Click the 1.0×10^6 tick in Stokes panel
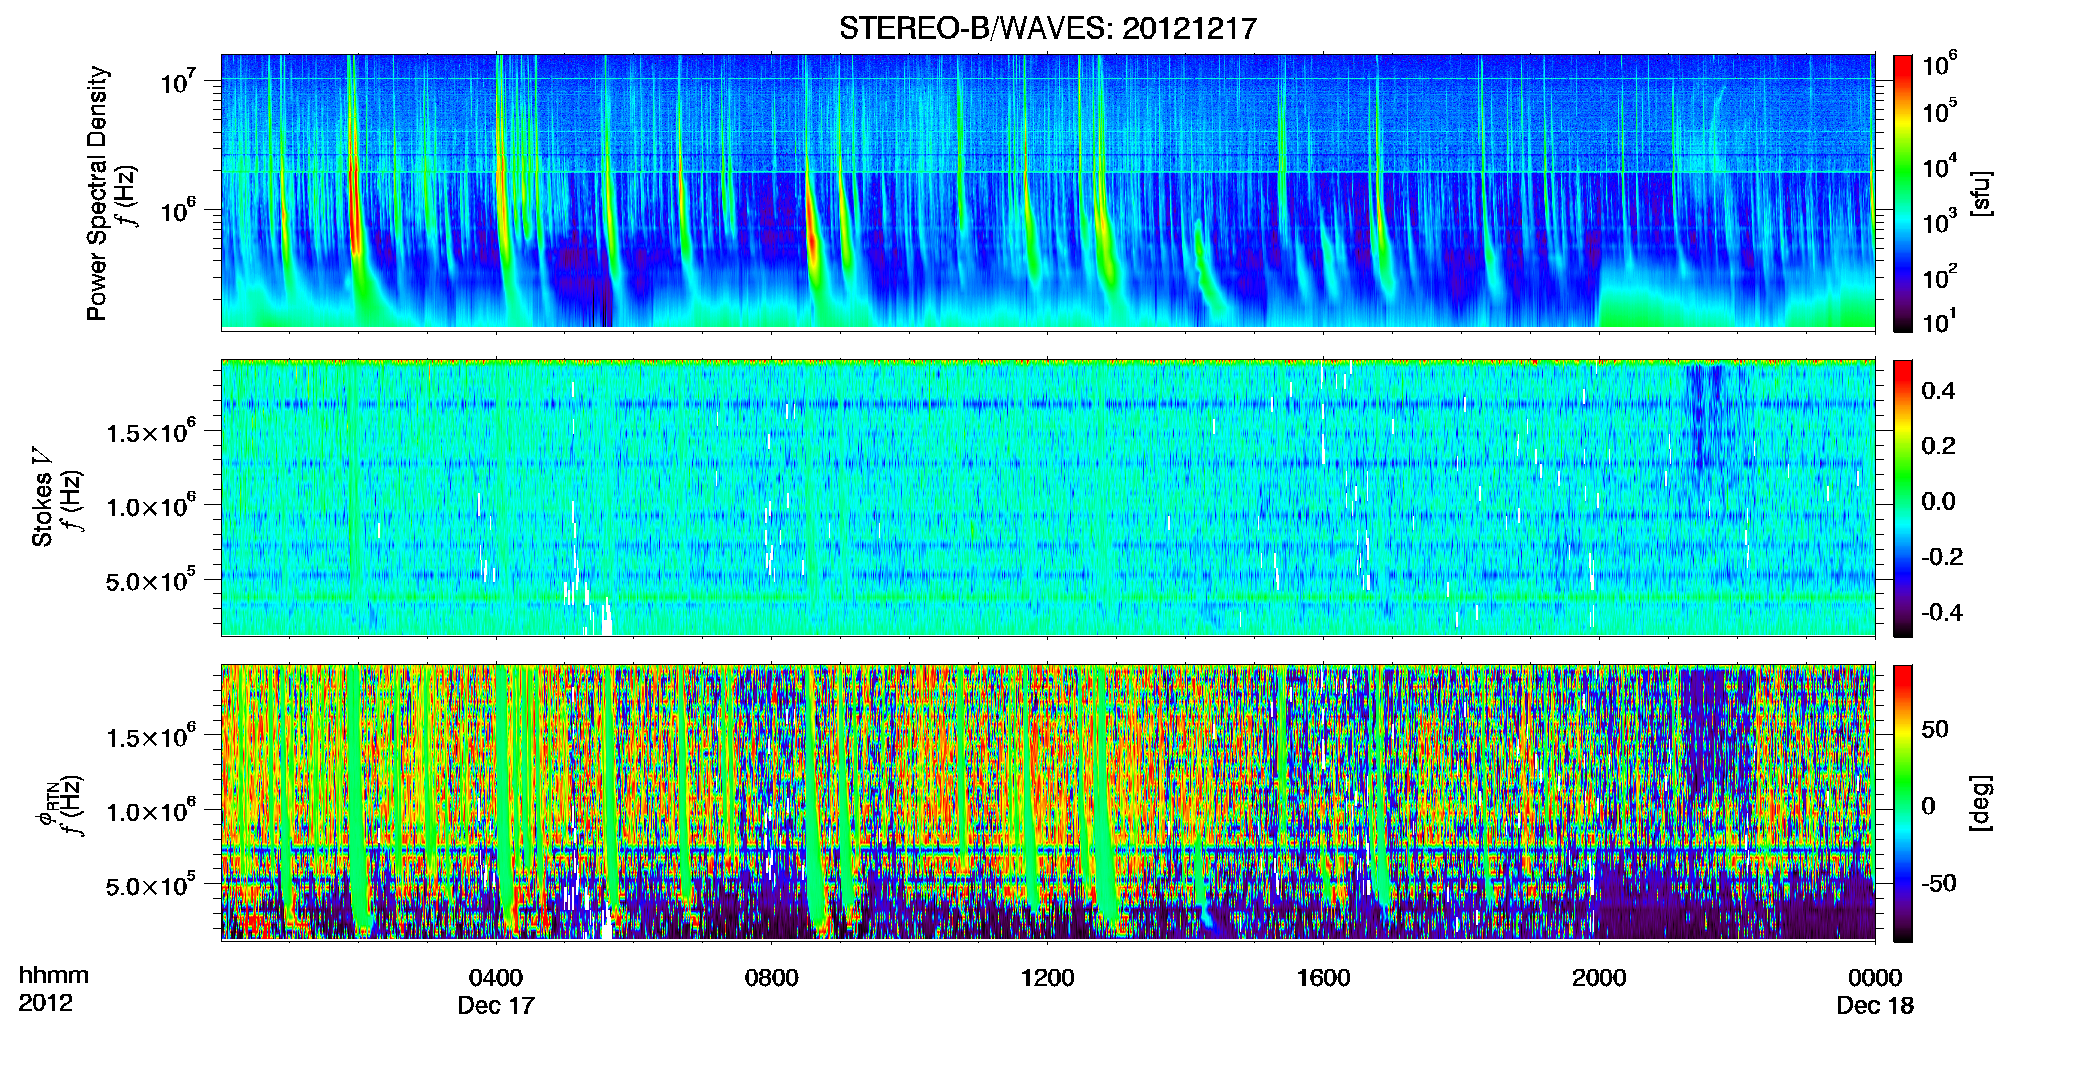This screenshot has height=1080, width=2096. pyautogui.click(x=151, y=506)
